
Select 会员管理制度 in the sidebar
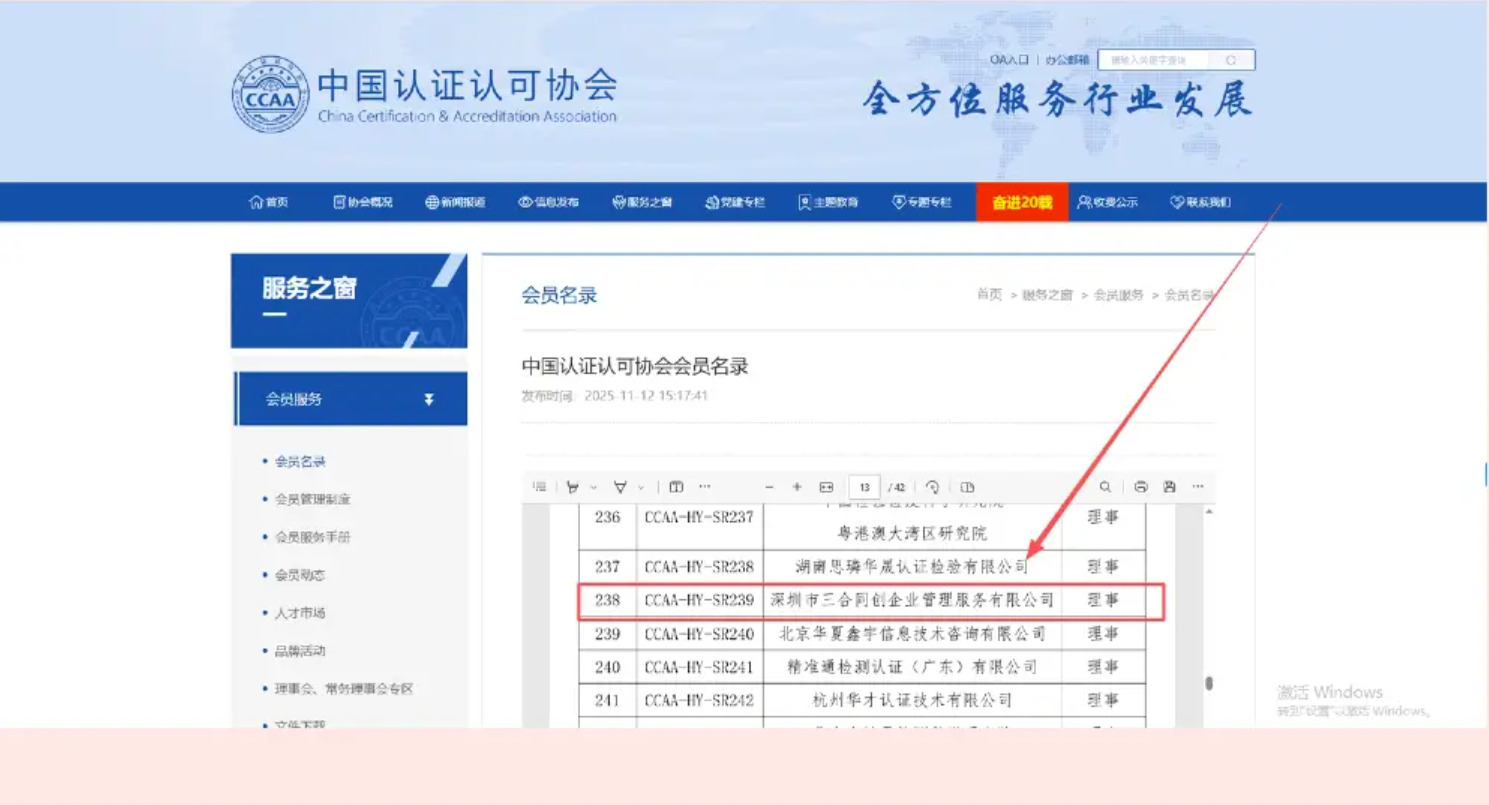312,499
